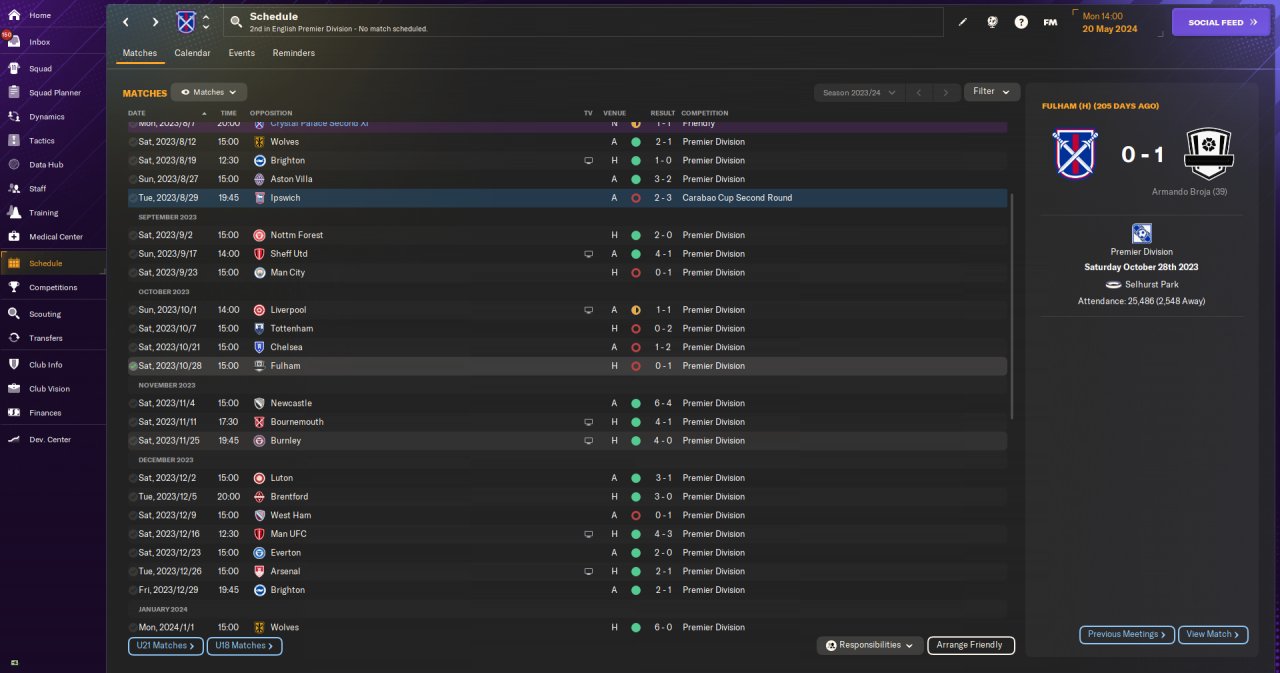Toggle the marker on the Newcastle row
This screenshot has width=1280, height=673.
point(133,403)
